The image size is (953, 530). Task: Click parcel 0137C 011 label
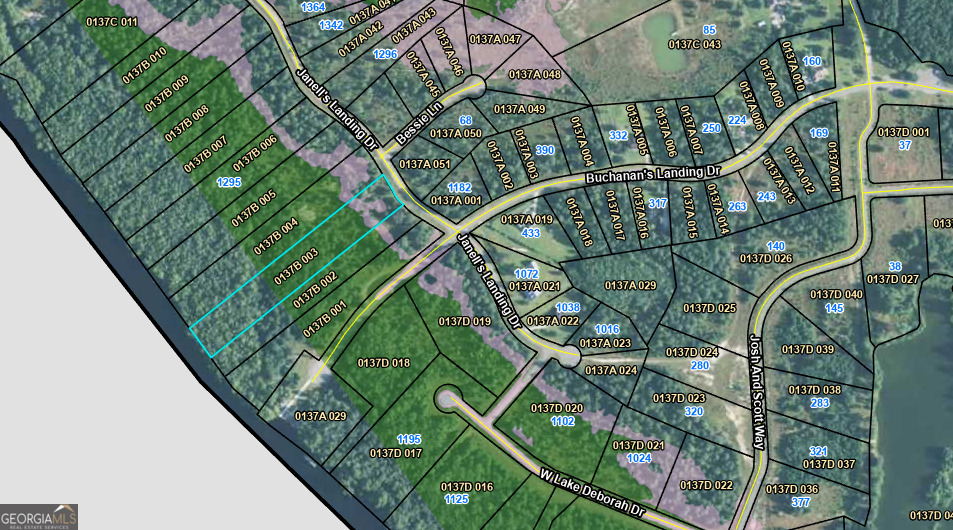(112, 22)
